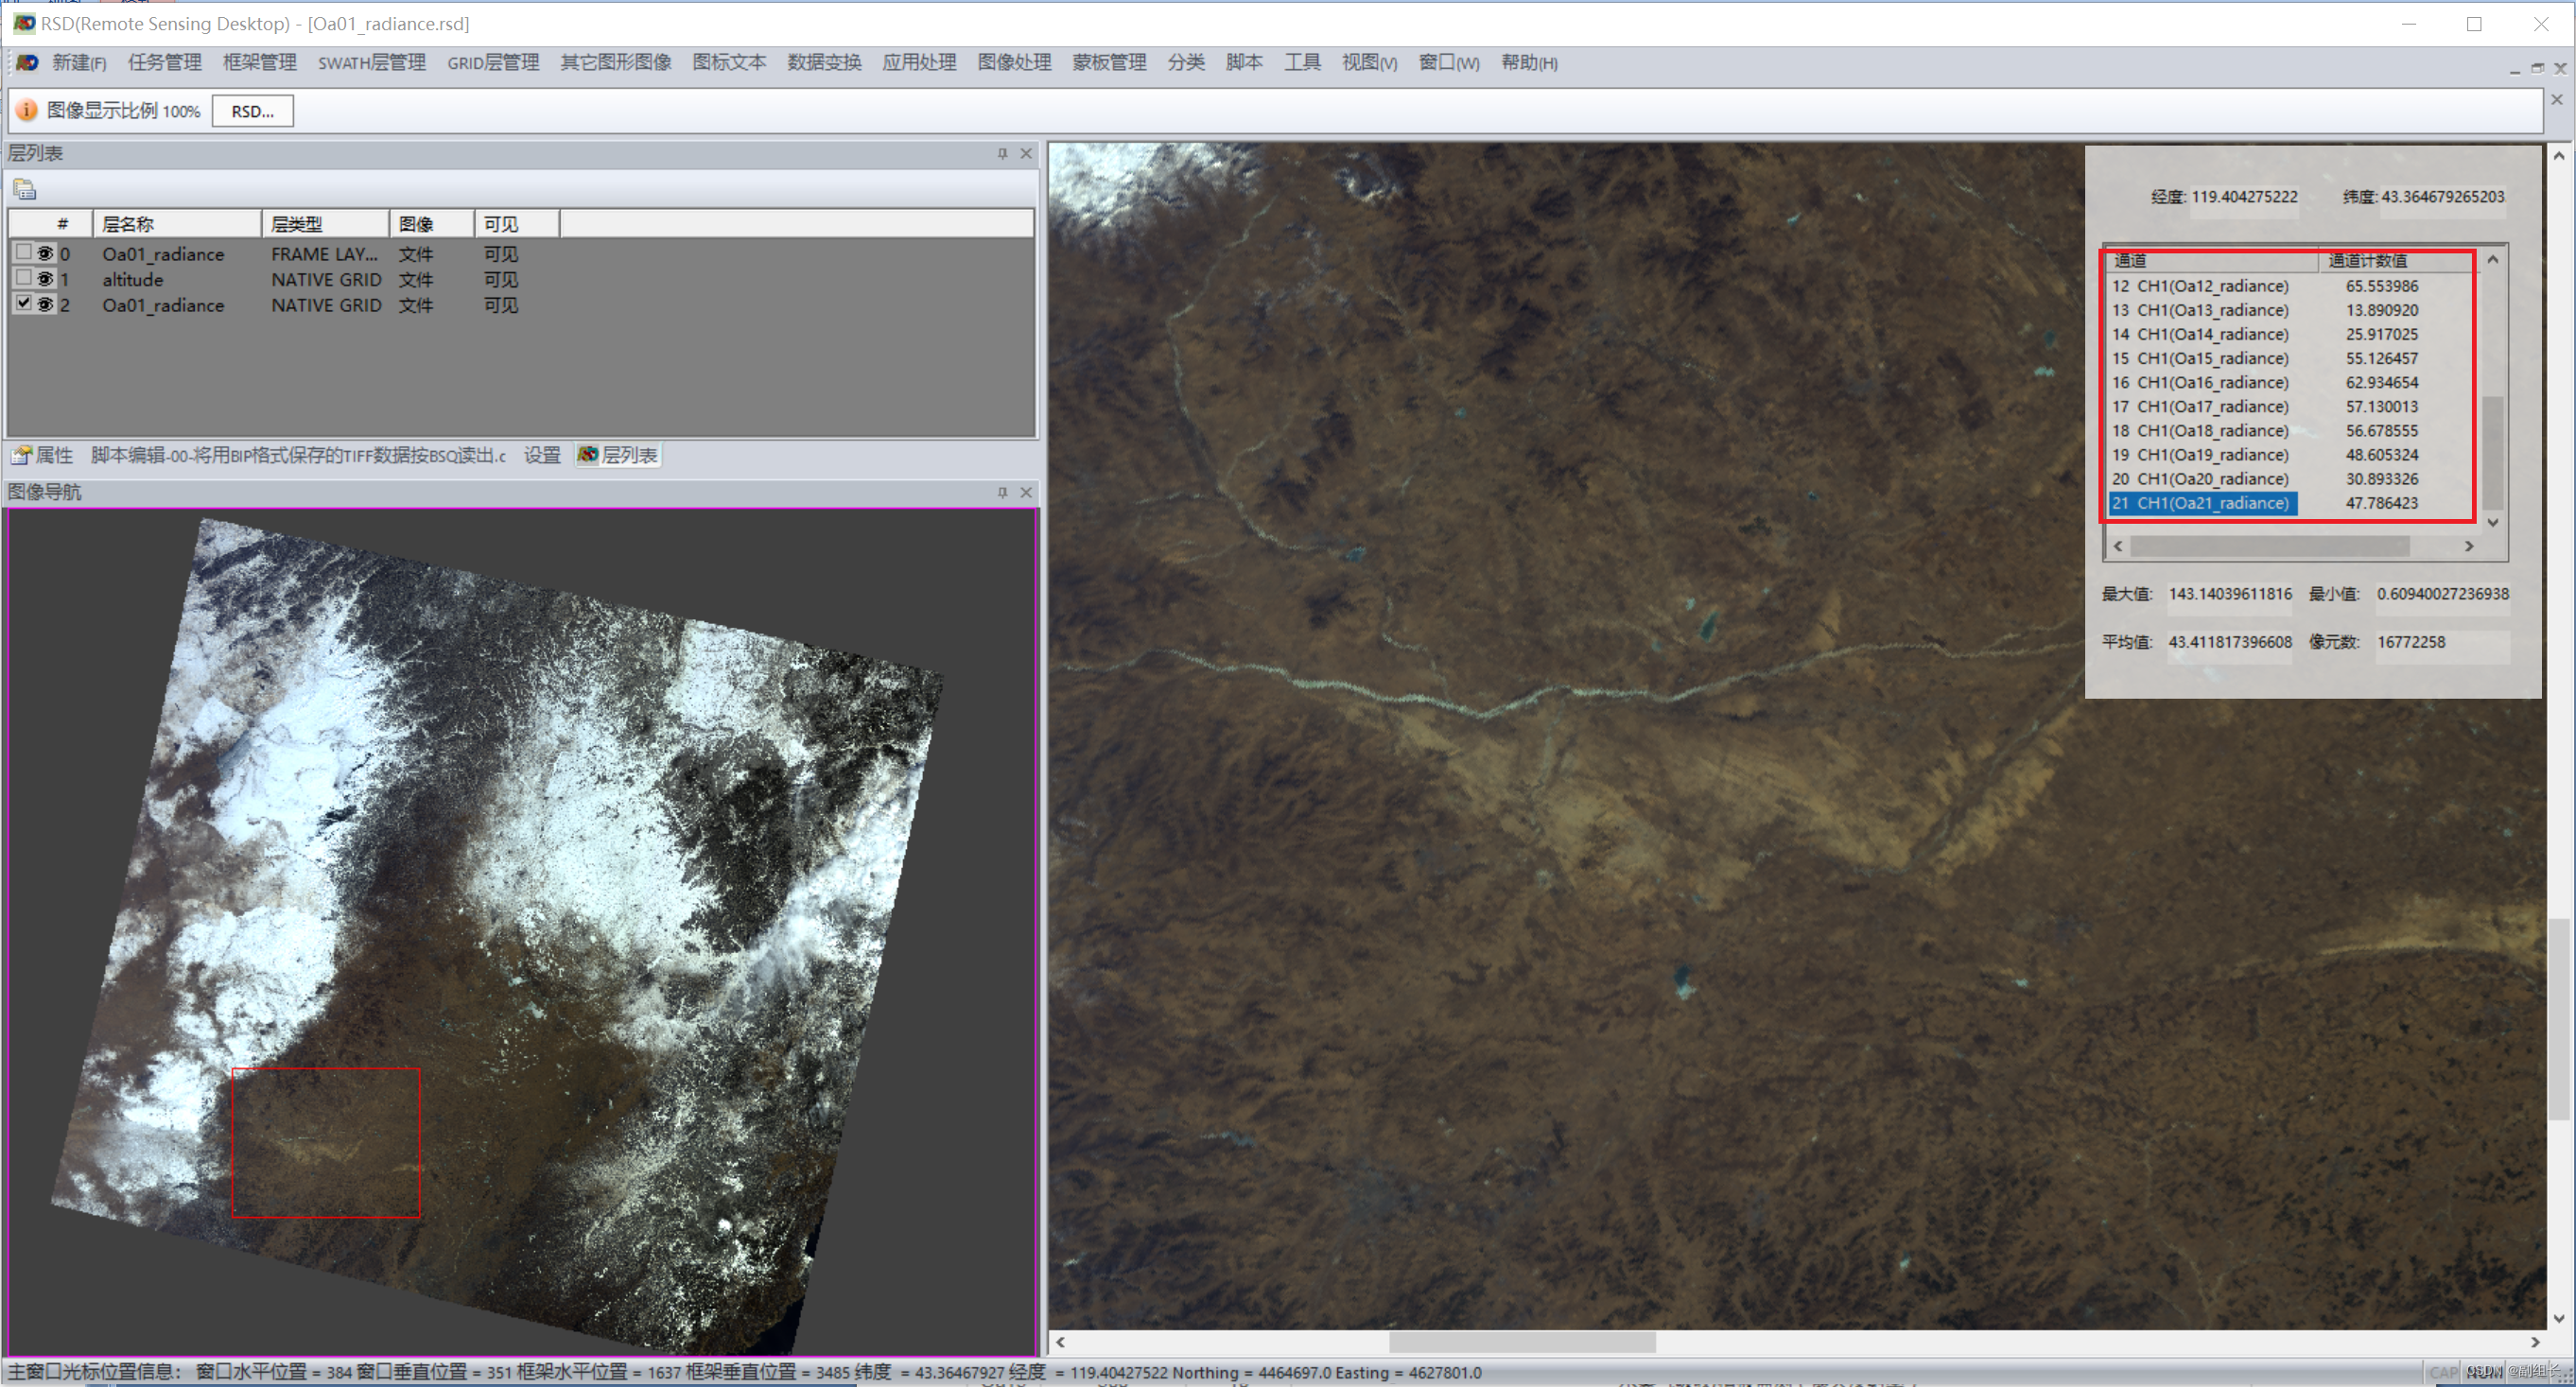This screenshot has height=1387, width=2576.
Task: Click the layer list toolbar properties icon
Action: [25, 189]
